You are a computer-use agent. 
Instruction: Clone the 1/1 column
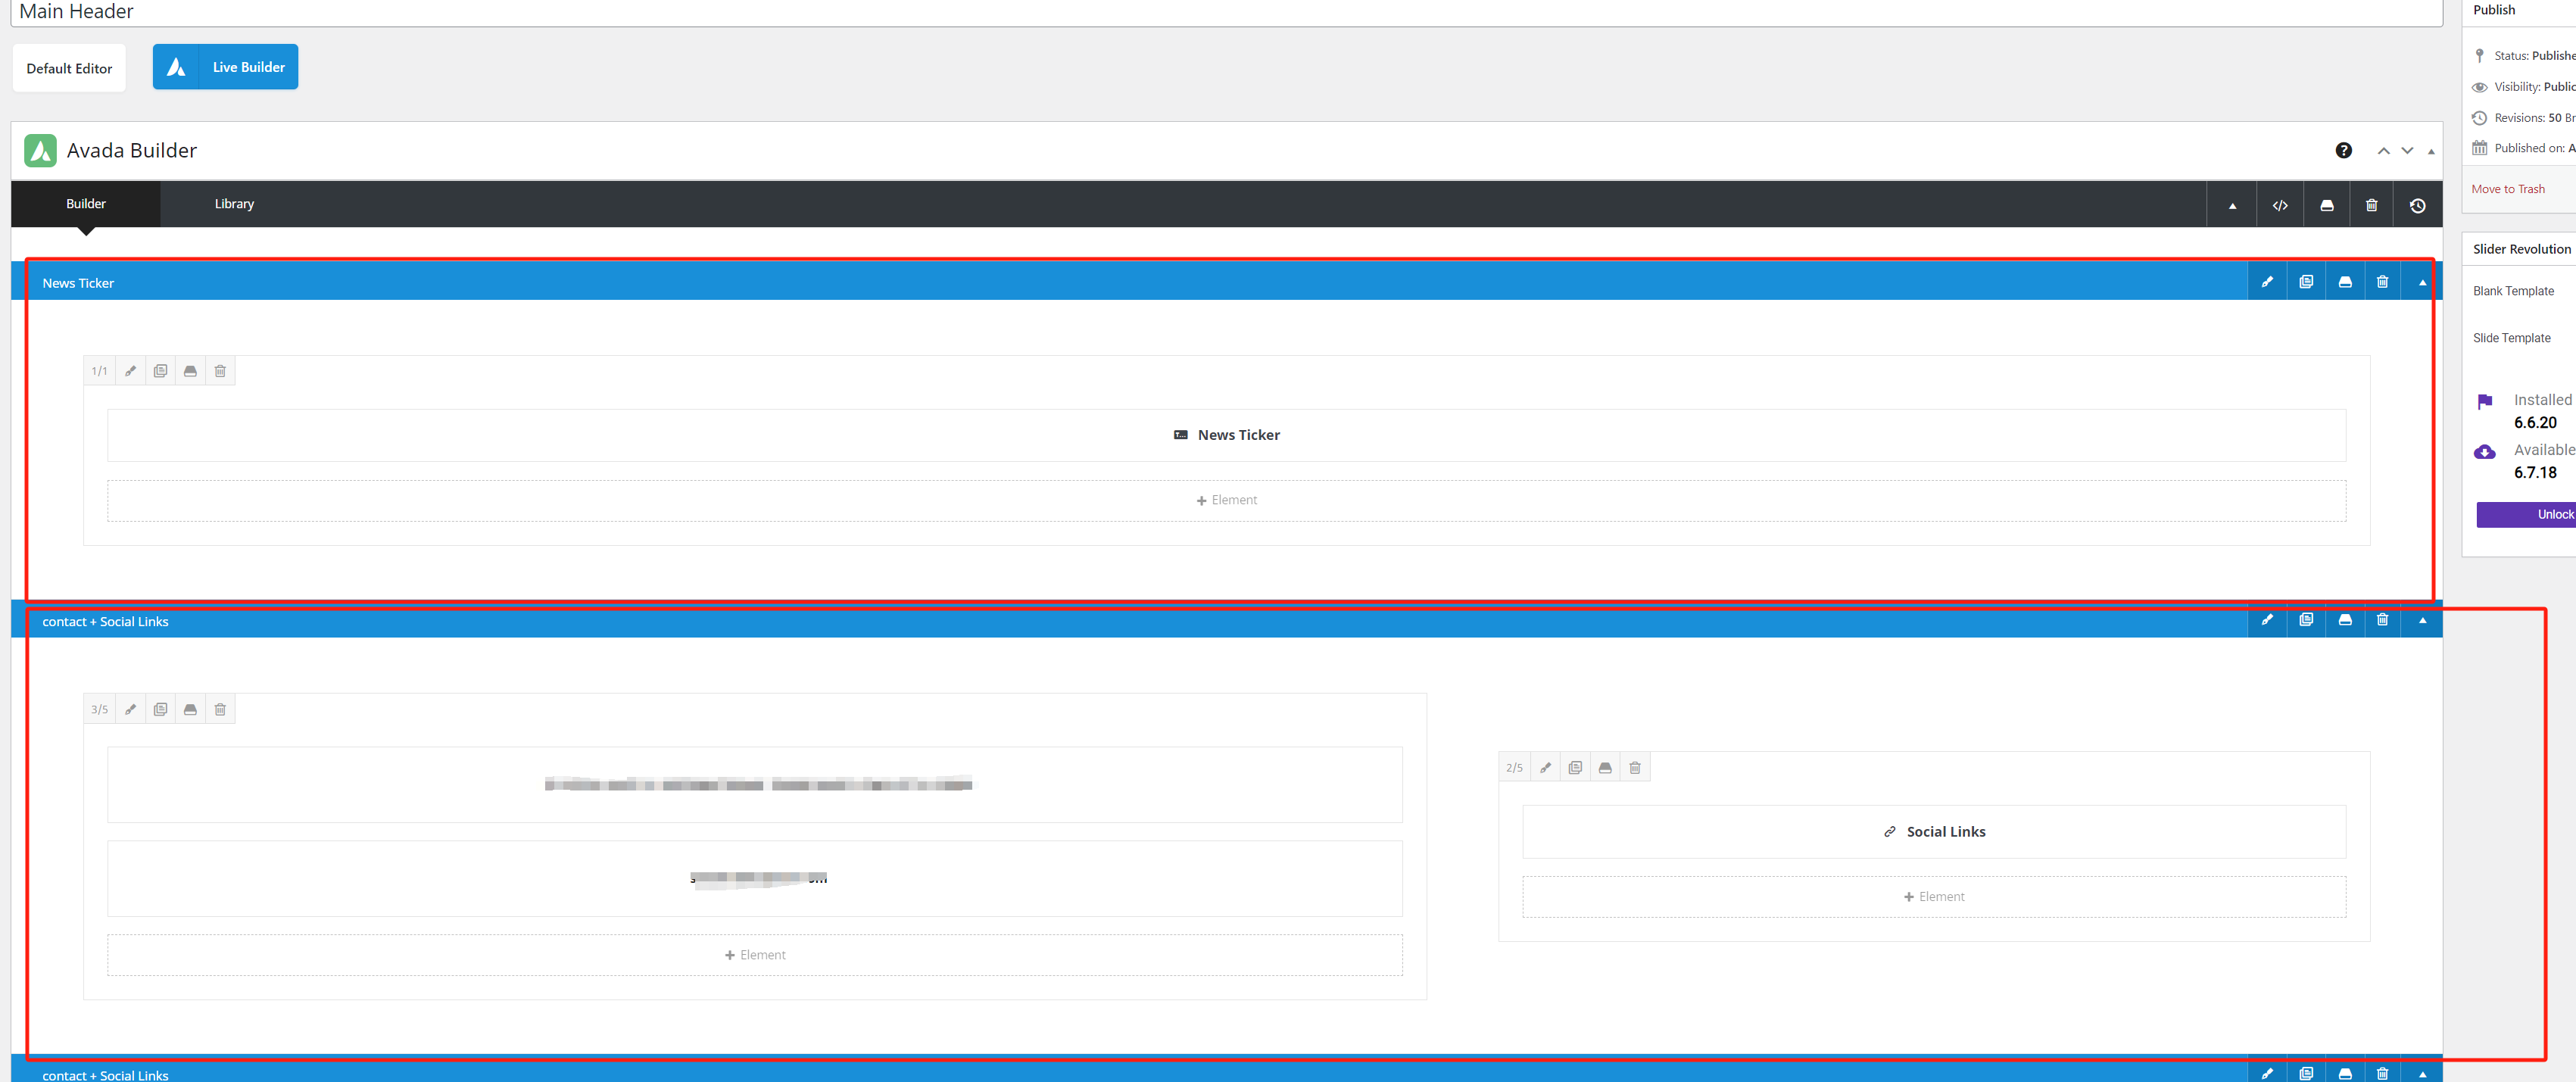click(x=160, y=371)
